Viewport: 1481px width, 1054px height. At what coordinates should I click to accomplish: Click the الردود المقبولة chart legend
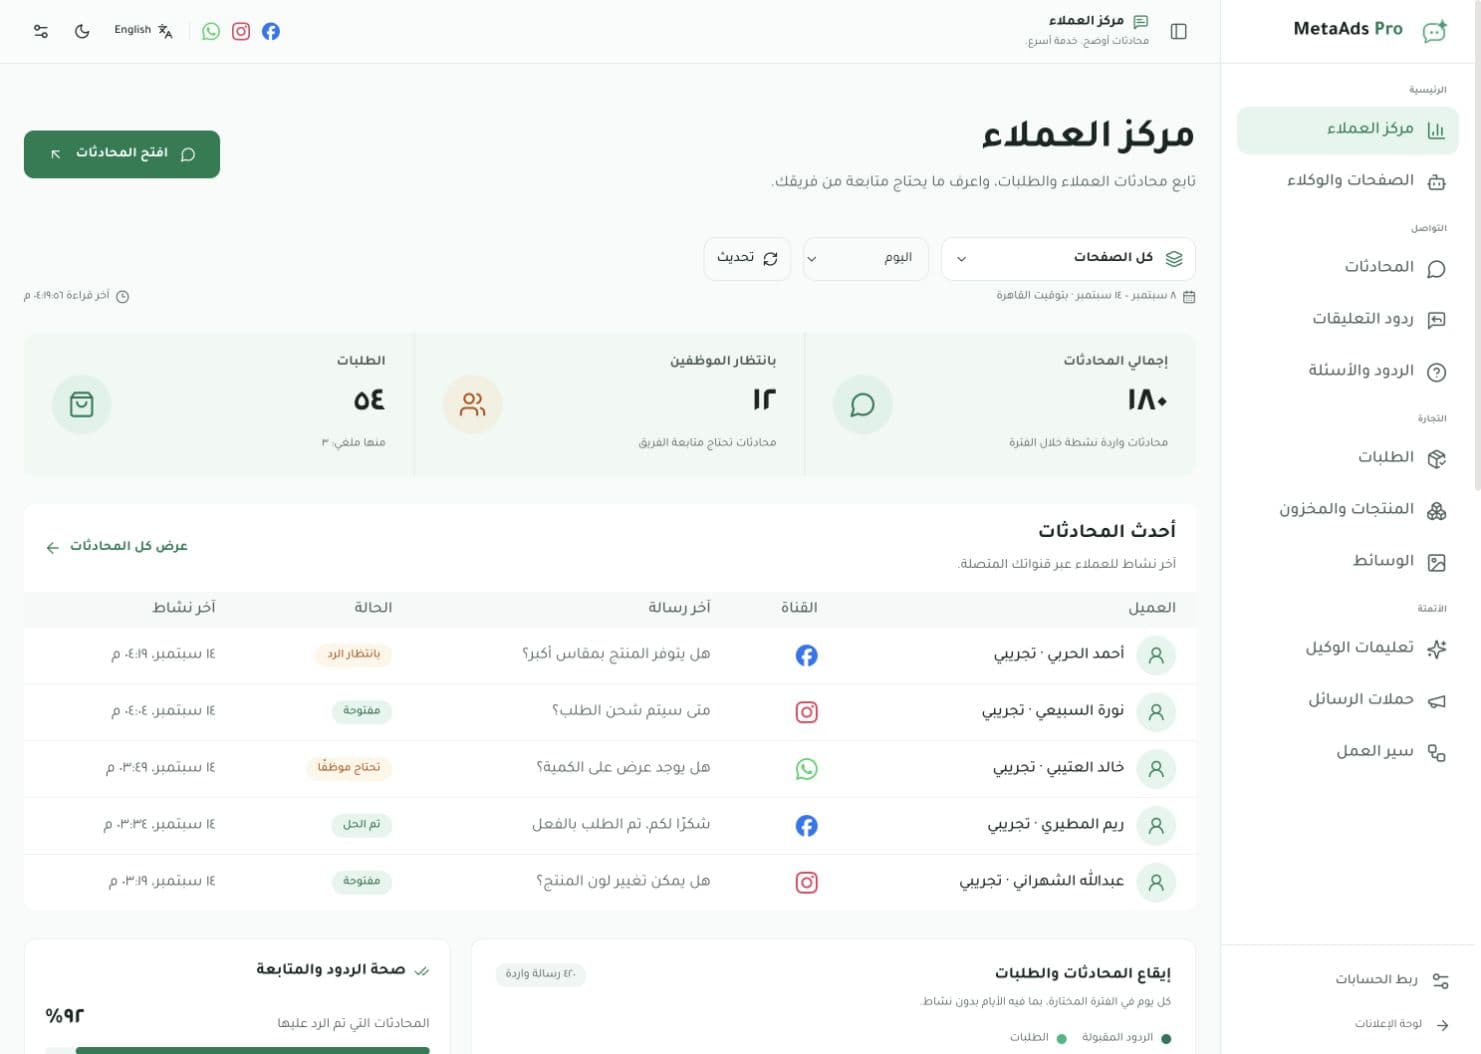pyautogui.click(x=1126, y=1038)
